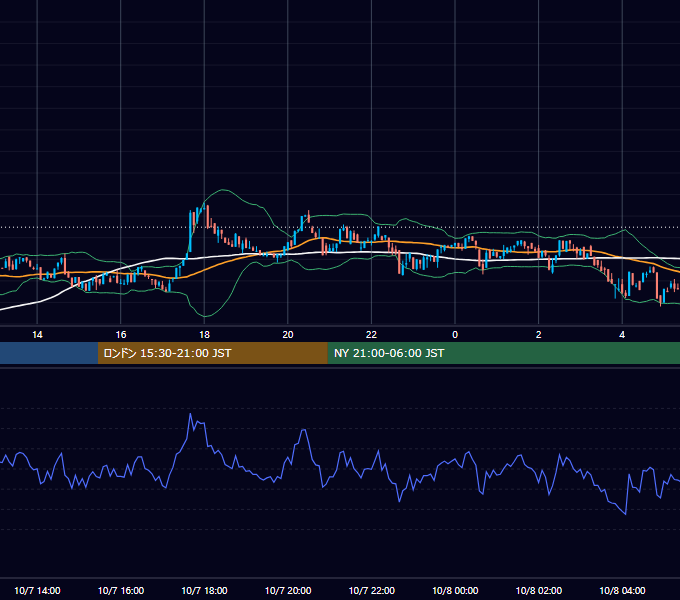Click the oscillator peak near 20:00
This screenshot has width=680, height=600.
pos(304,430)
